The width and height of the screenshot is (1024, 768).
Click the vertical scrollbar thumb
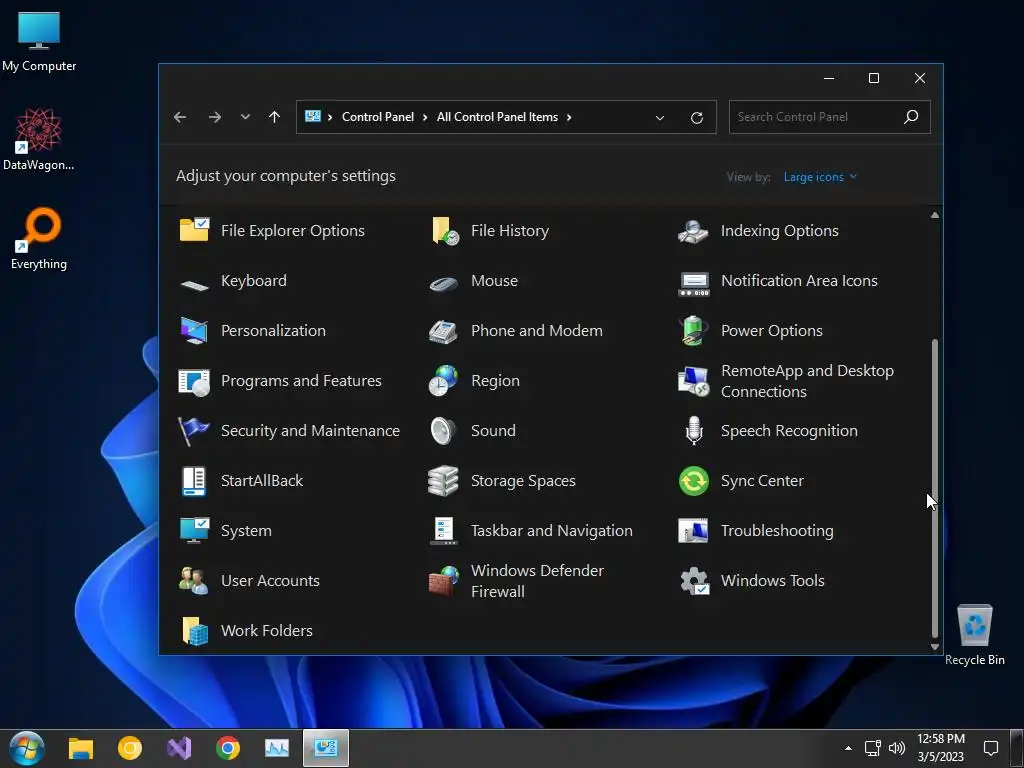click(935, 488)
